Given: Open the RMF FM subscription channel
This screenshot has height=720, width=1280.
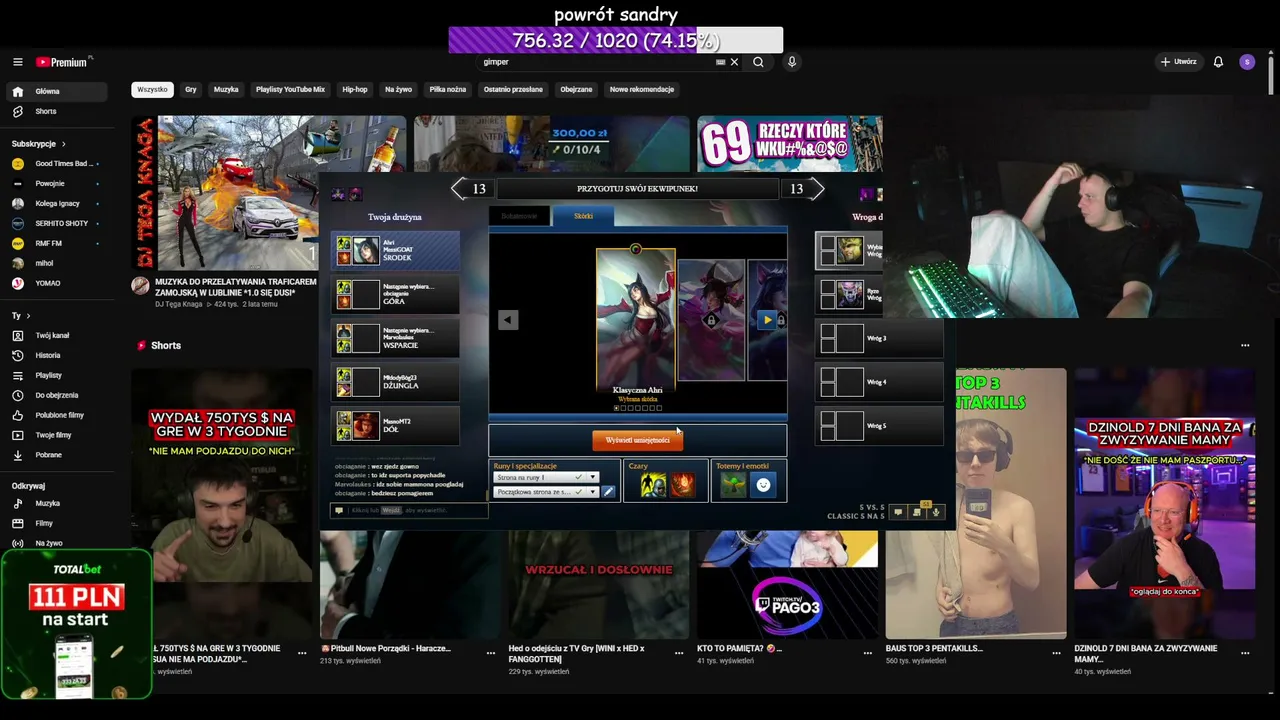Looking at the screenshot, I should tap(56, 244).
